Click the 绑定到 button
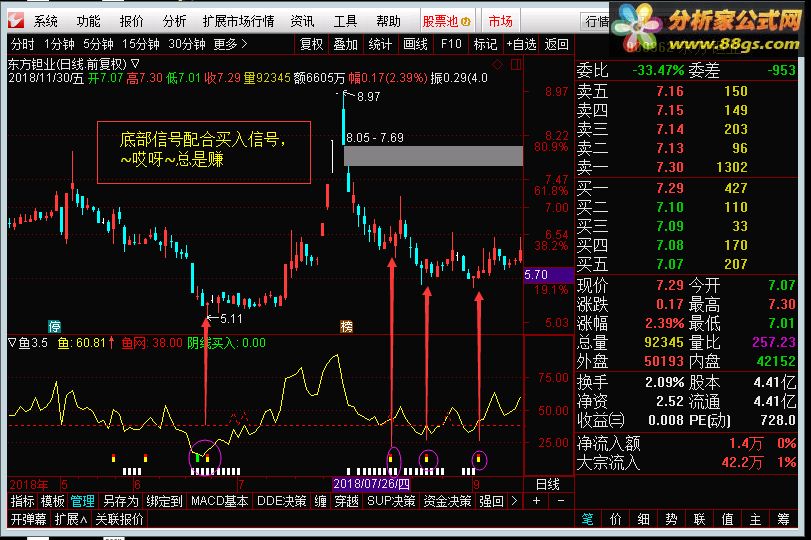 click(x=164, y=501)
